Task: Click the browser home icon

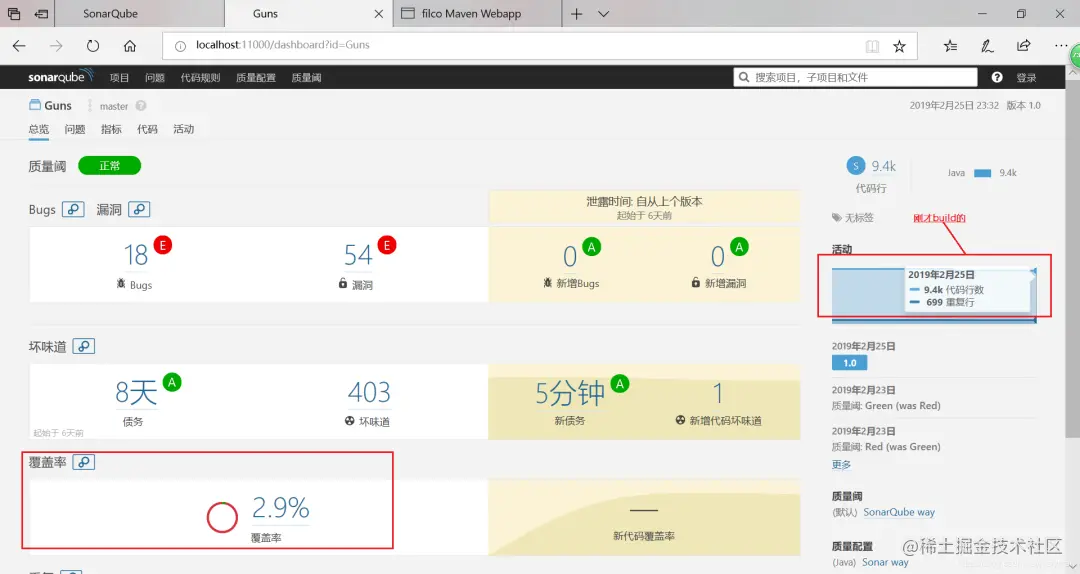Action: (129, 45)
